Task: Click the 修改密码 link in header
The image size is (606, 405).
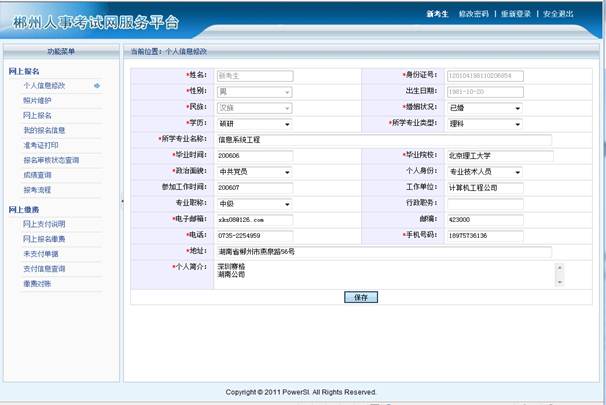Action: coord(474,15)
